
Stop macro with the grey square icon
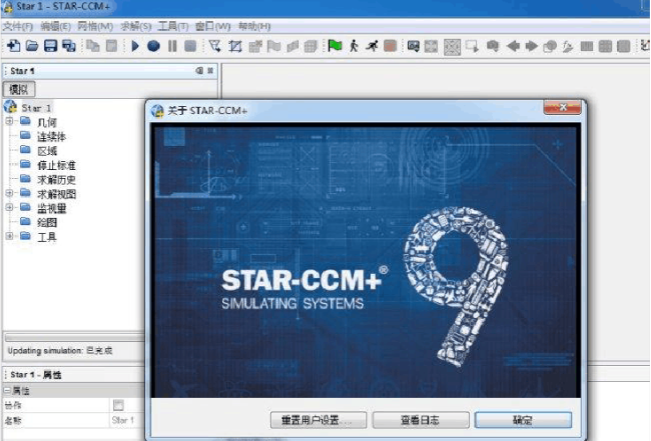(x=190, y=46)
